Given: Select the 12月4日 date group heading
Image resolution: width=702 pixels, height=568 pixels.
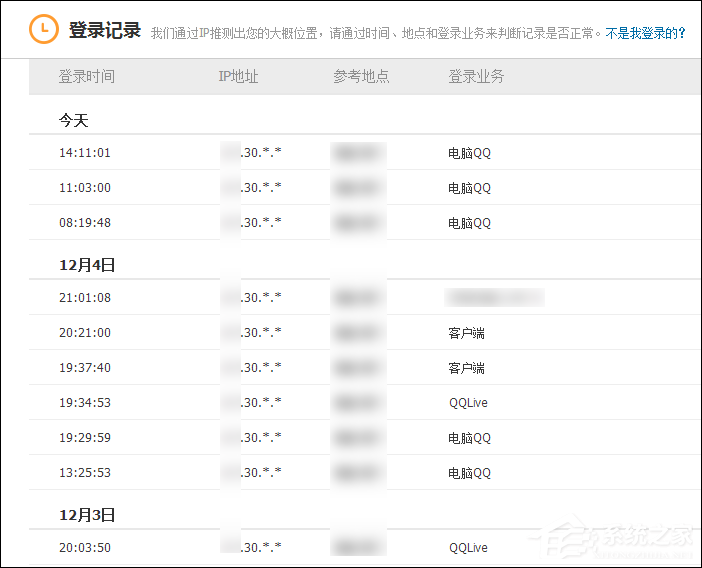Looking at the screenshot, I should click(x=87, y=265).
